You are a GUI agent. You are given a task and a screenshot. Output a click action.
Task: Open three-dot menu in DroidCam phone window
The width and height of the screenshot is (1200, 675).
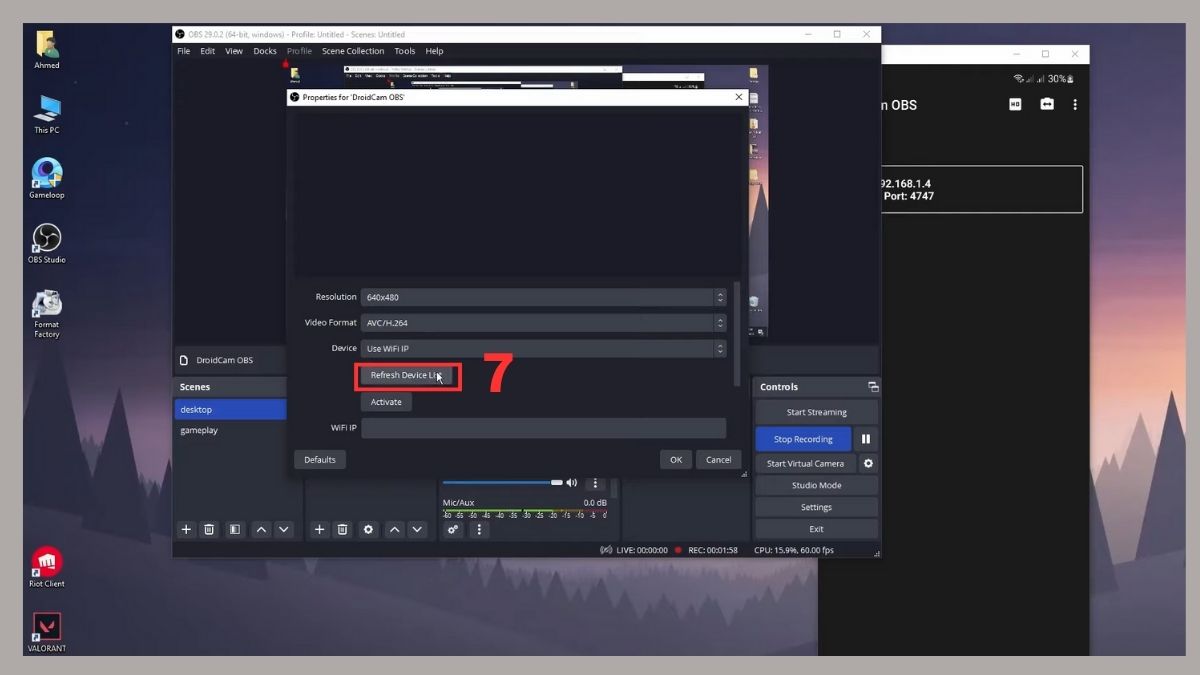point(1075,104)
